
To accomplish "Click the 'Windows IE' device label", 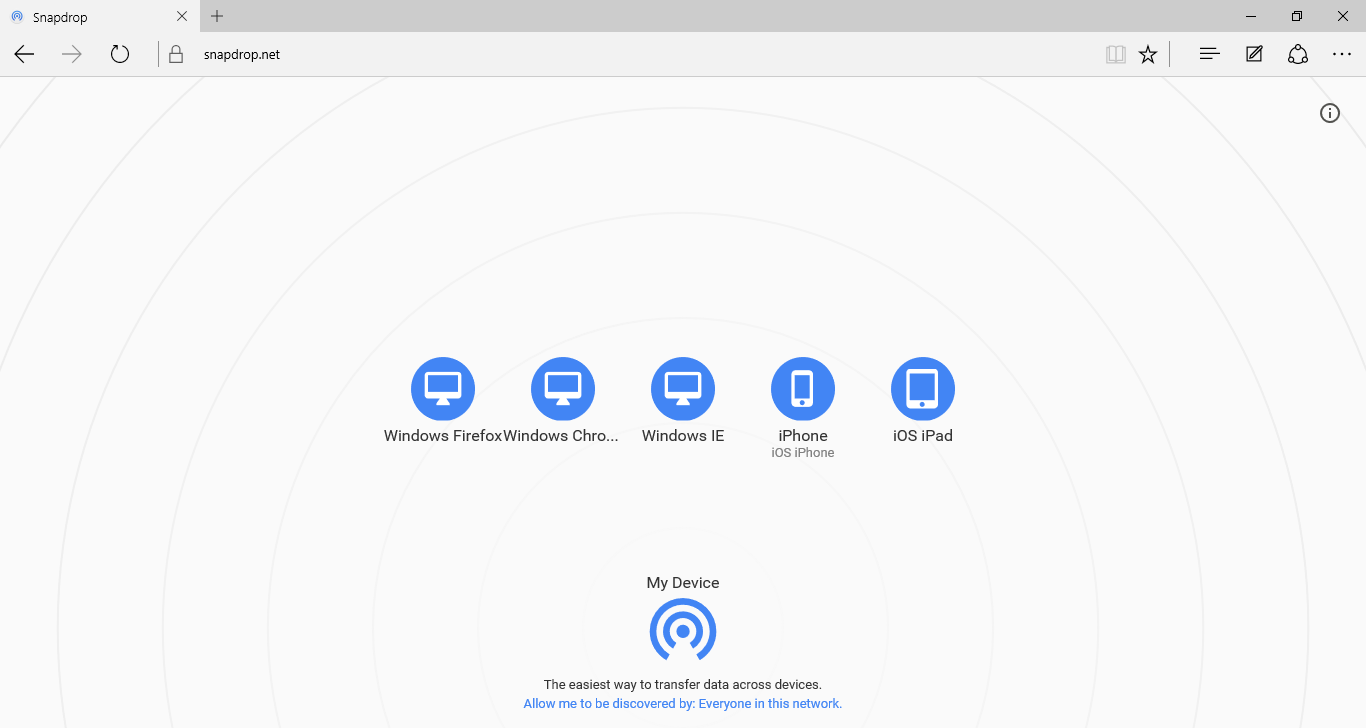I will [x=683, y=436].
